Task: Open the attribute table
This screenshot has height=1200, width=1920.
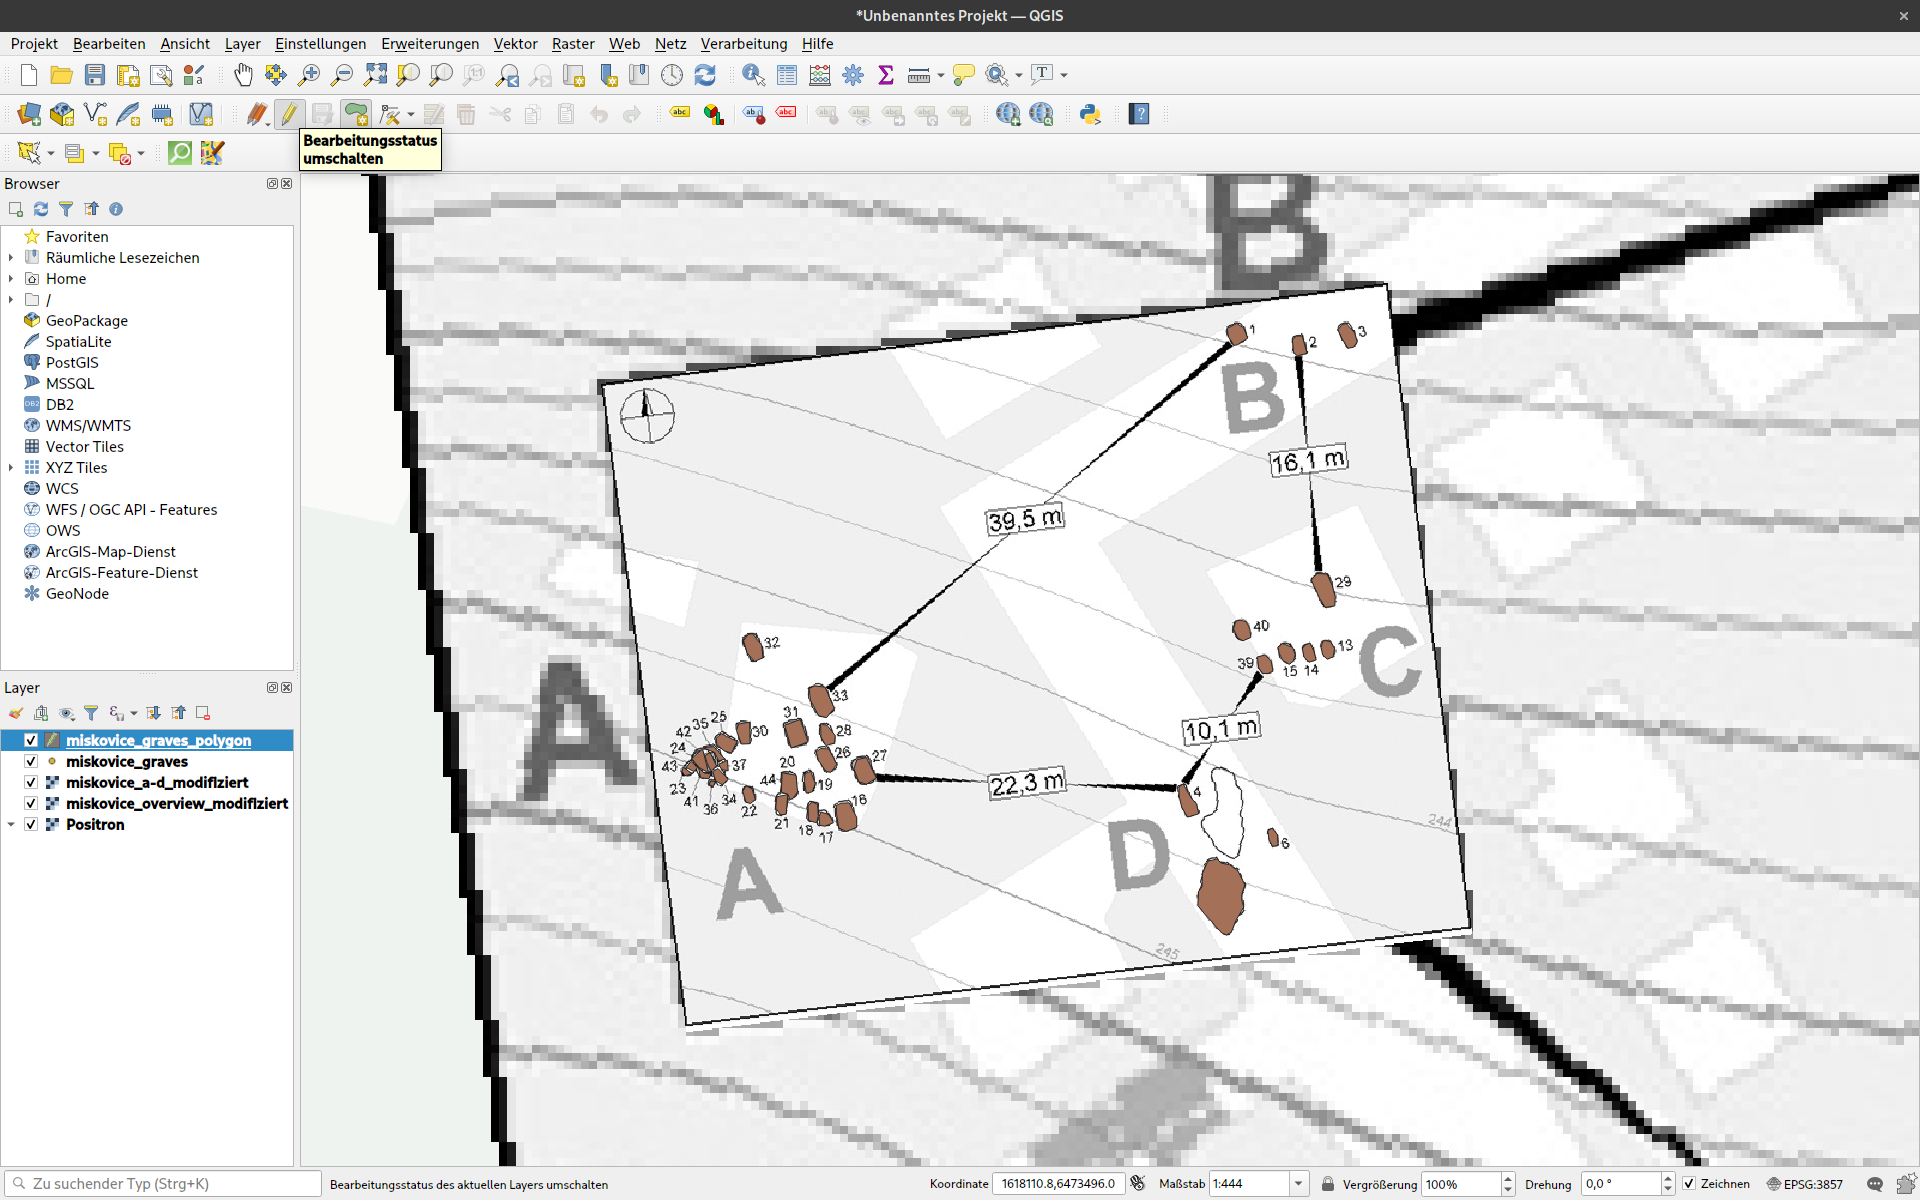Action: point(787,75)
